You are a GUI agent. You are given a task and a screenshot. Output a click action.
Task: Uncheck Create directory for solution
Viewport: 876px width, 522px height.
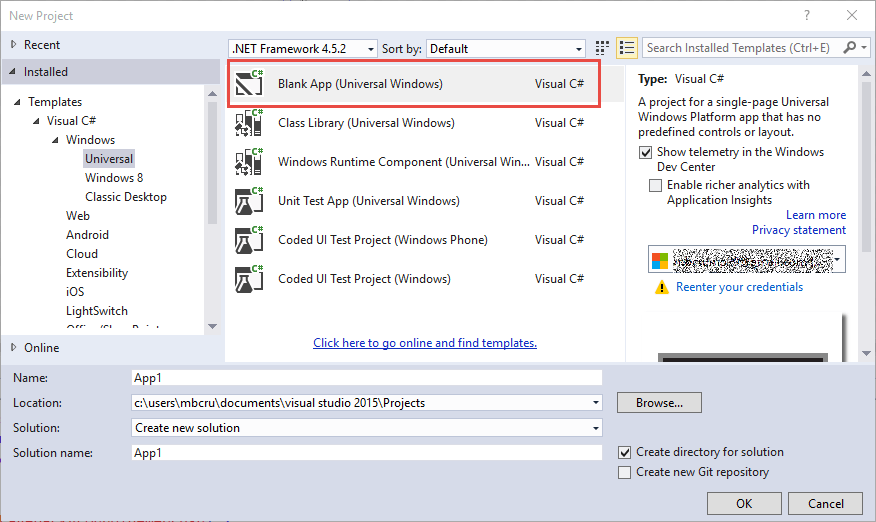pos(625,452)
